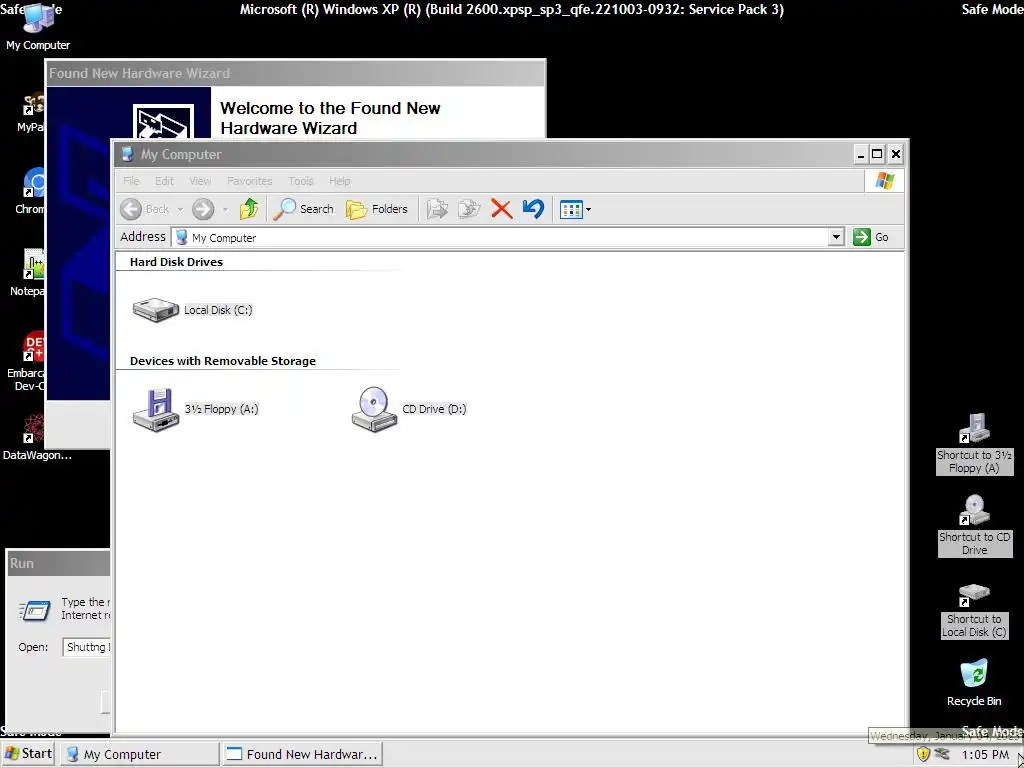
Task: Click the Found New Hardware Wizard title bar
Action: click(295, 73)
